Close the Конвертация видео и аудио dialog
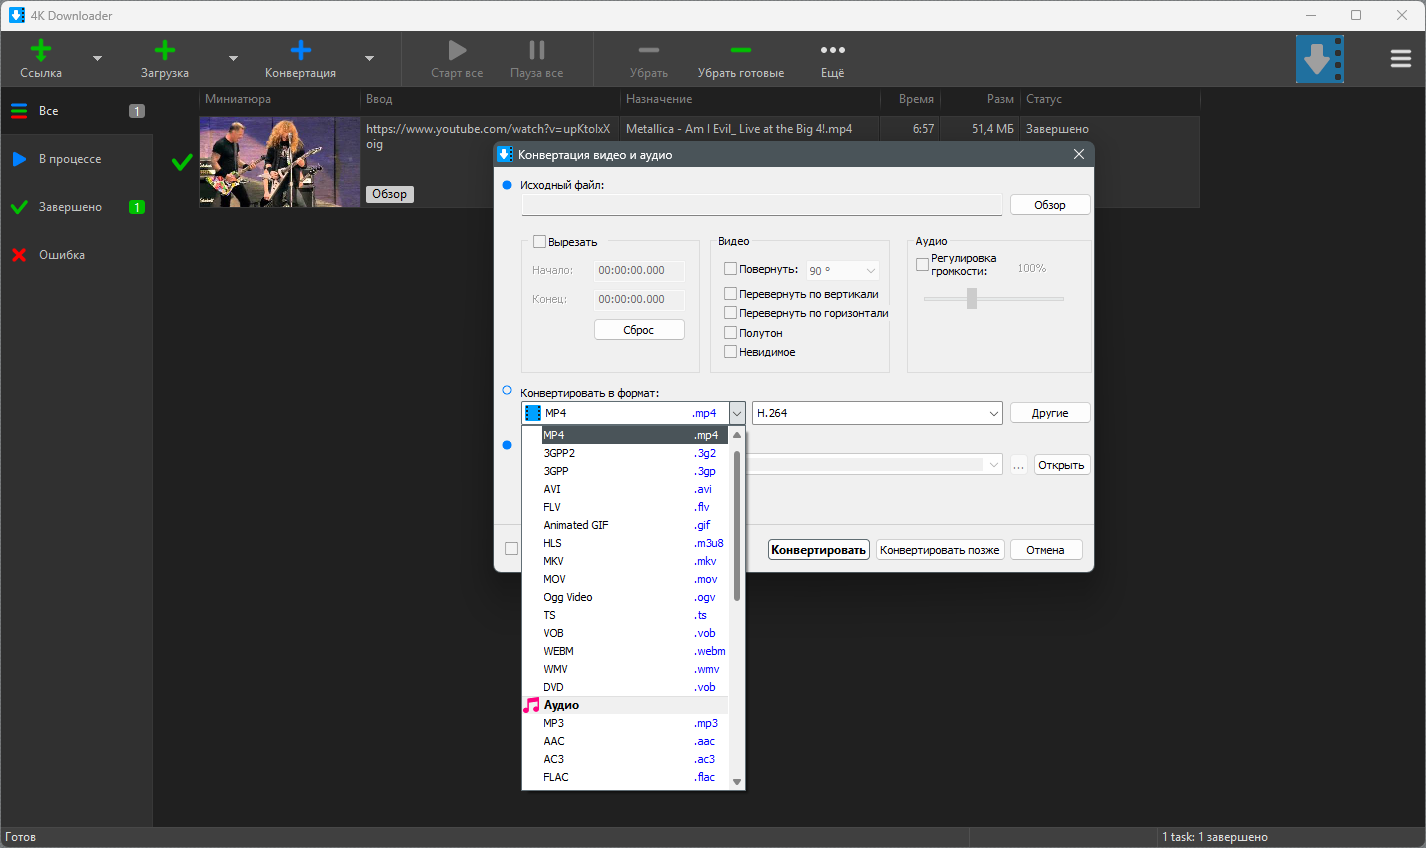This screenshot has width=1426, height=848. 1079,154
